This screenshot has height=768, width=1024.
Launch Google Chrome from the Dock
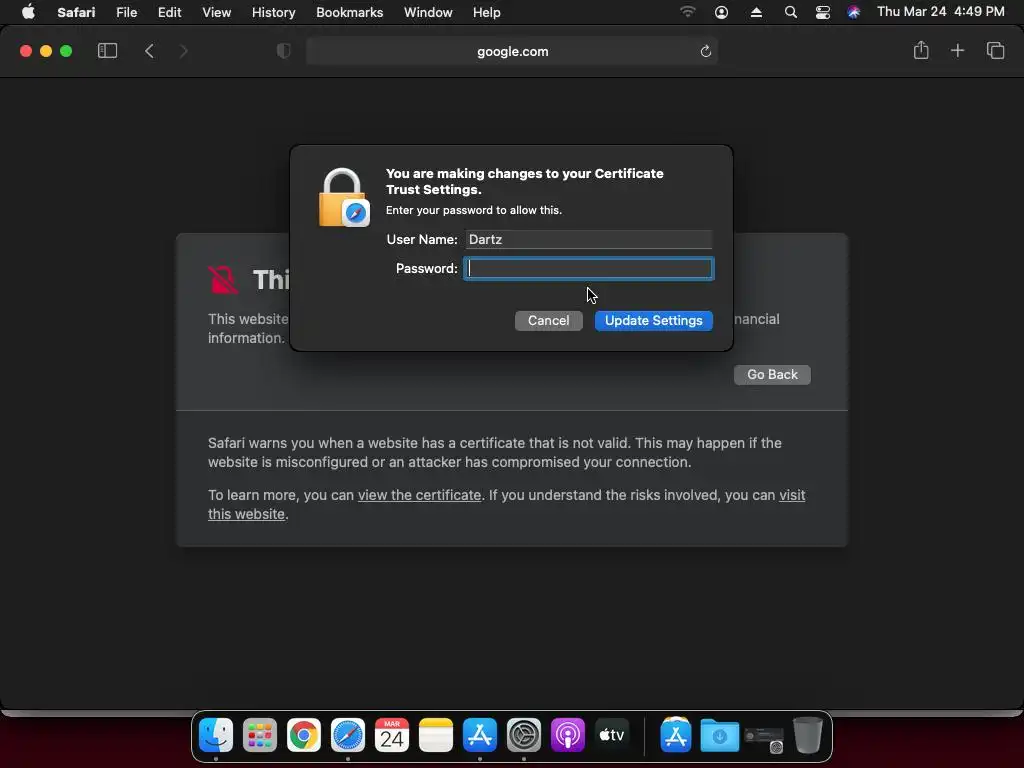pos(304,735)
